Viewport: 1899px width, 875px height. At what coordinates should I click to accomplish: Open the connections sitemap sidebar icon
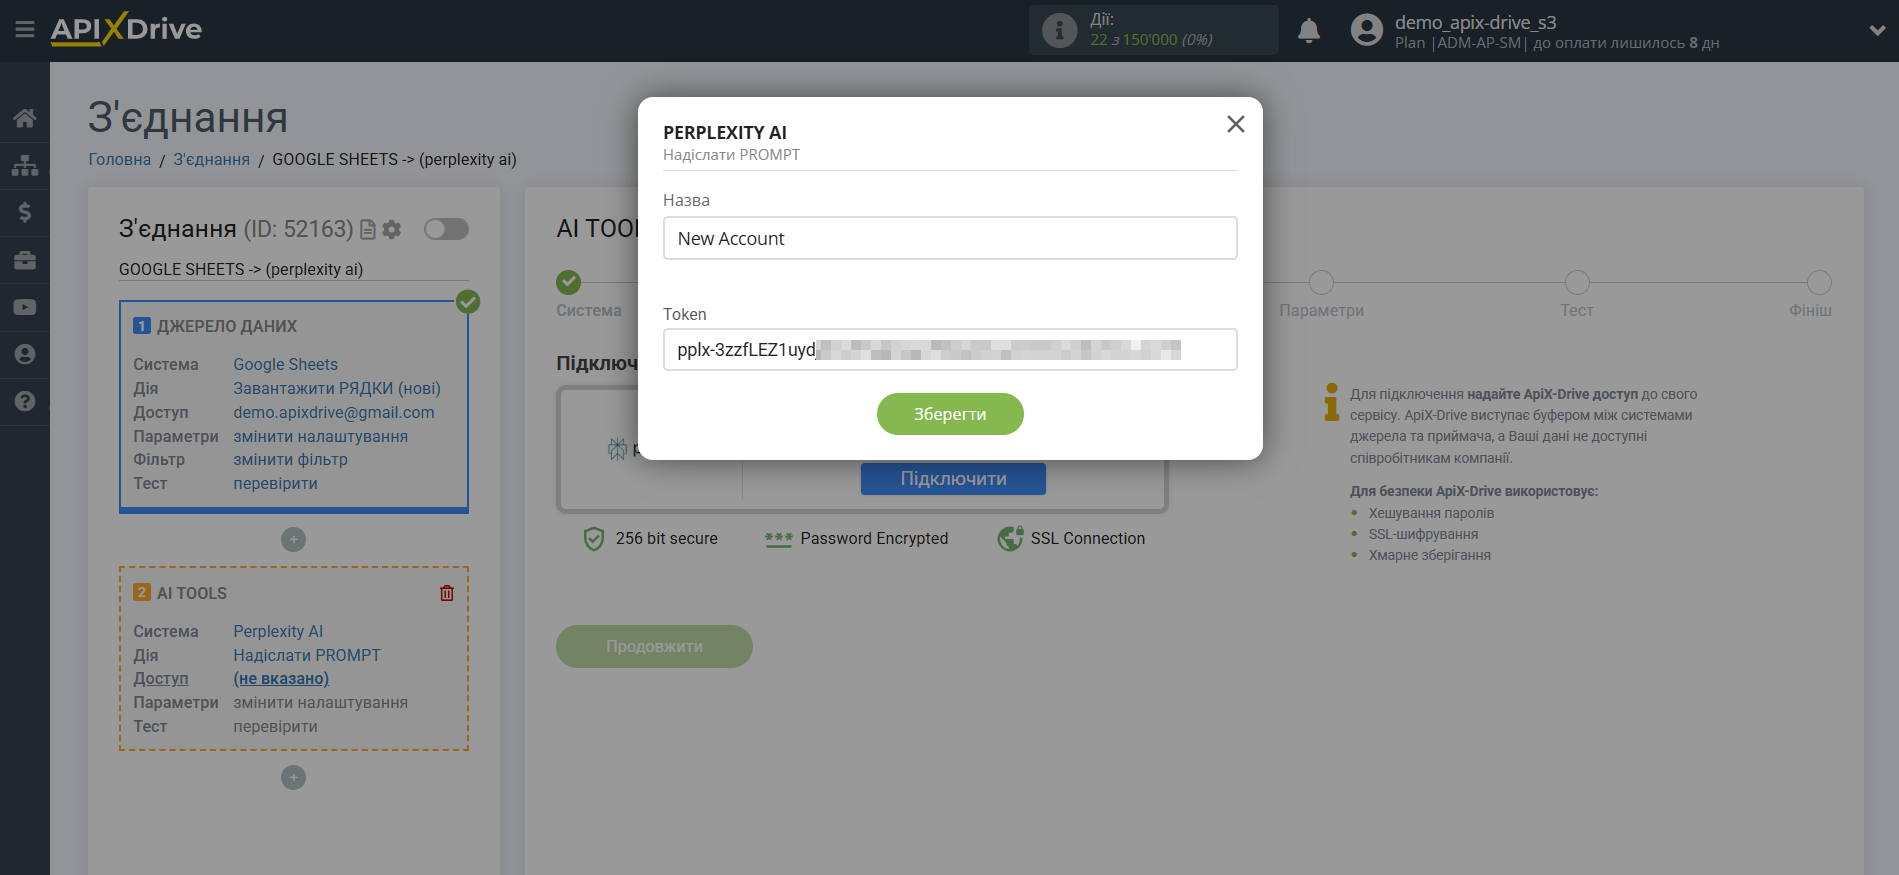click(25, 165)
